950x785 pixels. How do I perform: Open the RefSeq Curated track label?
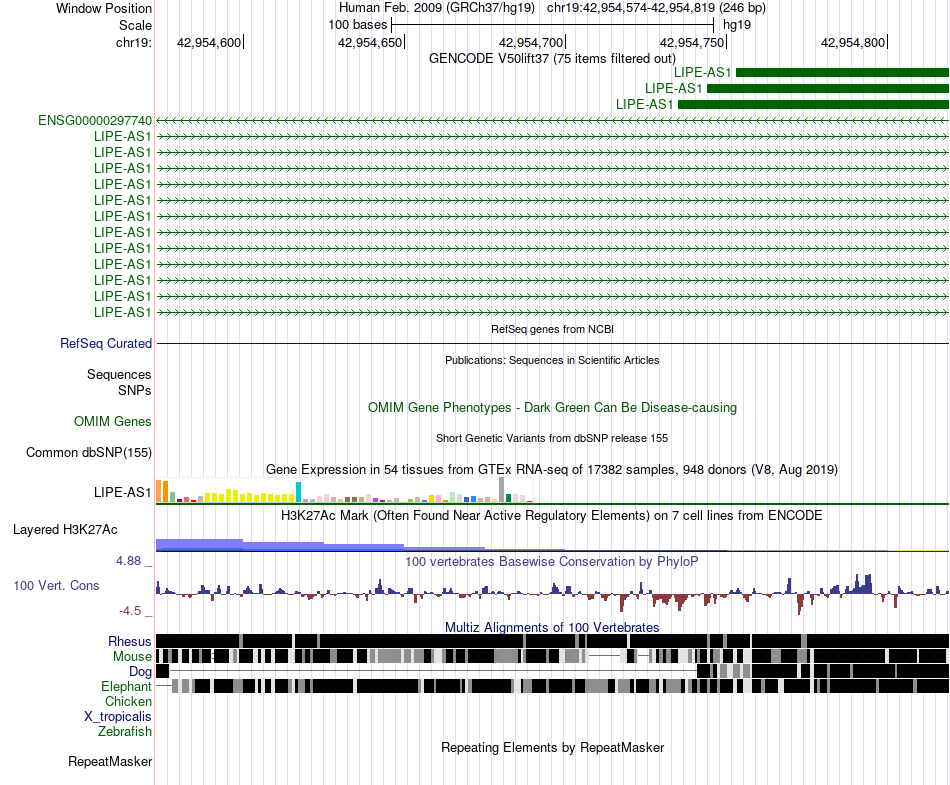[106, 343]
